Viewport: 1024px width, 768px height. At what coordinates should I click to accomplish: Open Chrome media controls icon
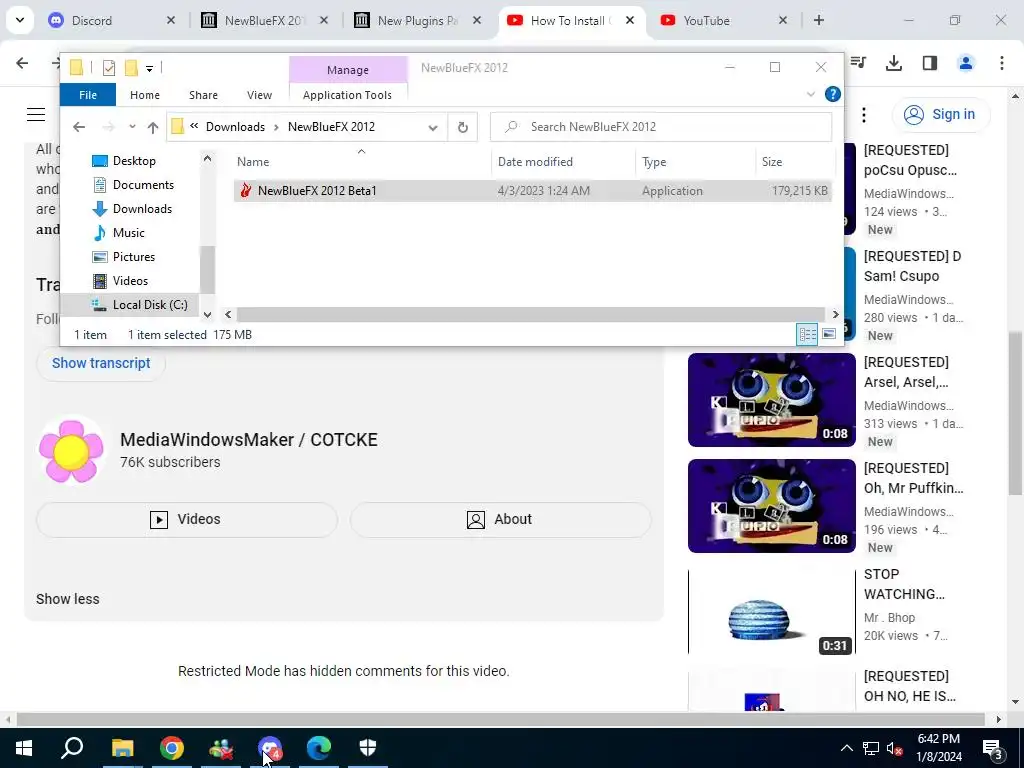858,63
